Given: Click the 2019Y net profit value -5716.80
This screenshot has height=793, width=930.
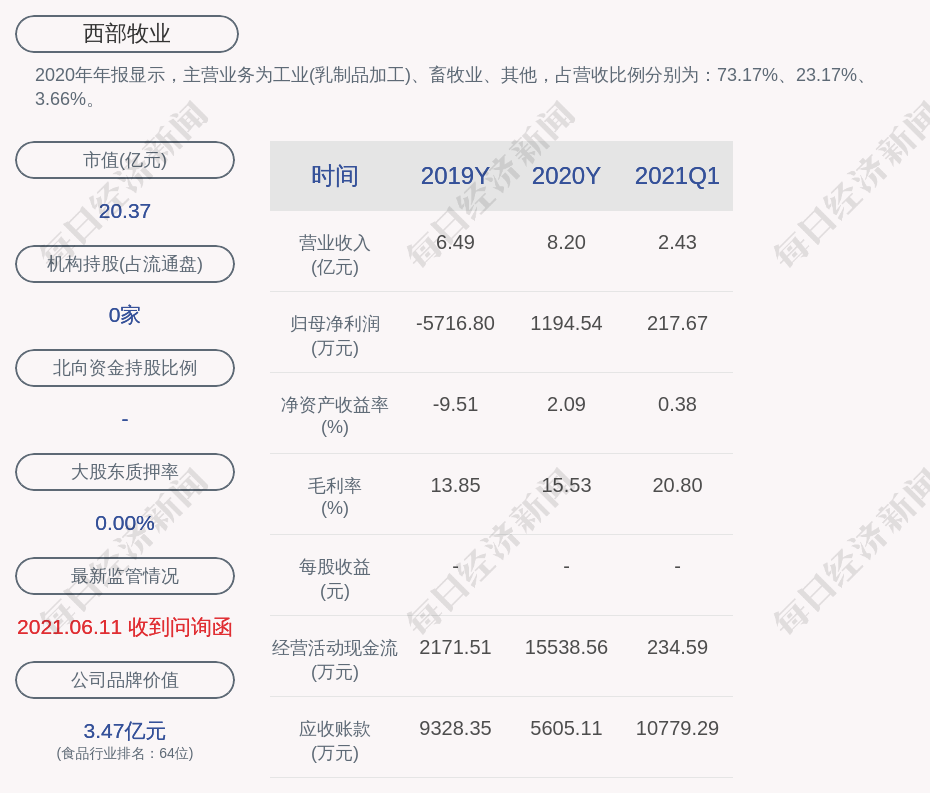Looking at the screenshot, I should (455, 323).
